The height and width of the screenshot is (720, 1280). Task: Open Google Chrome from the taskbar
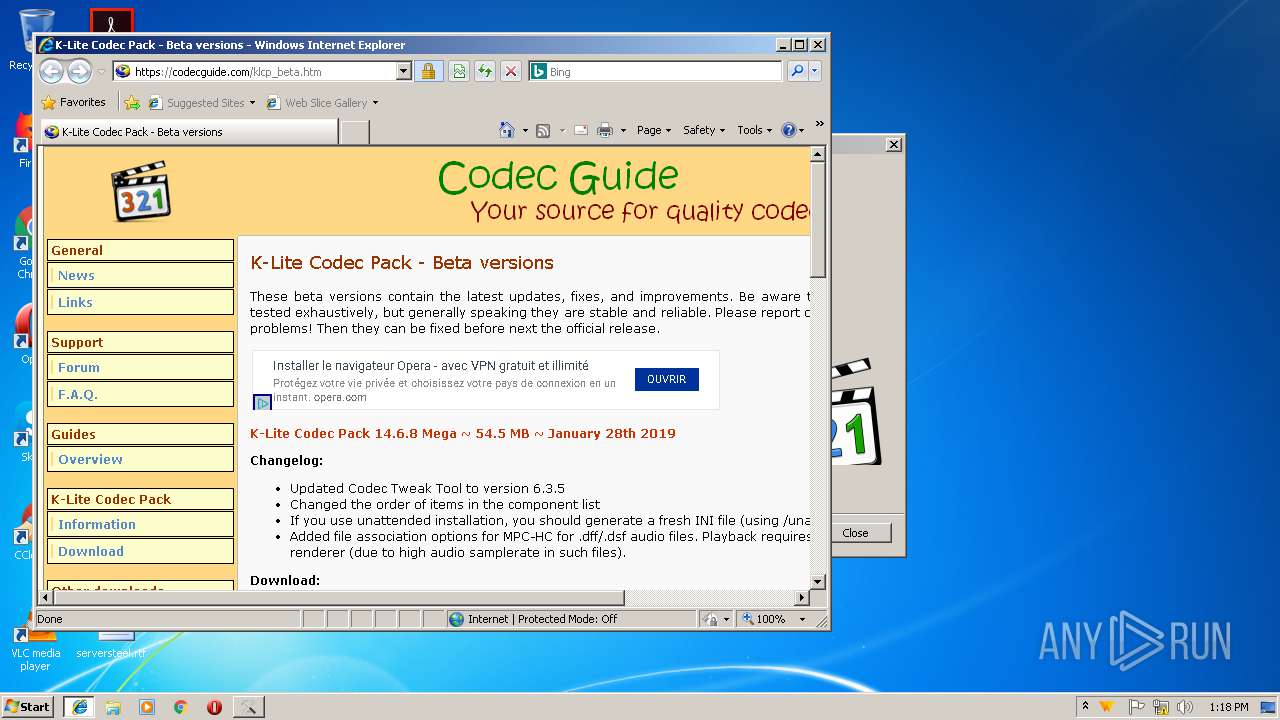181,706
